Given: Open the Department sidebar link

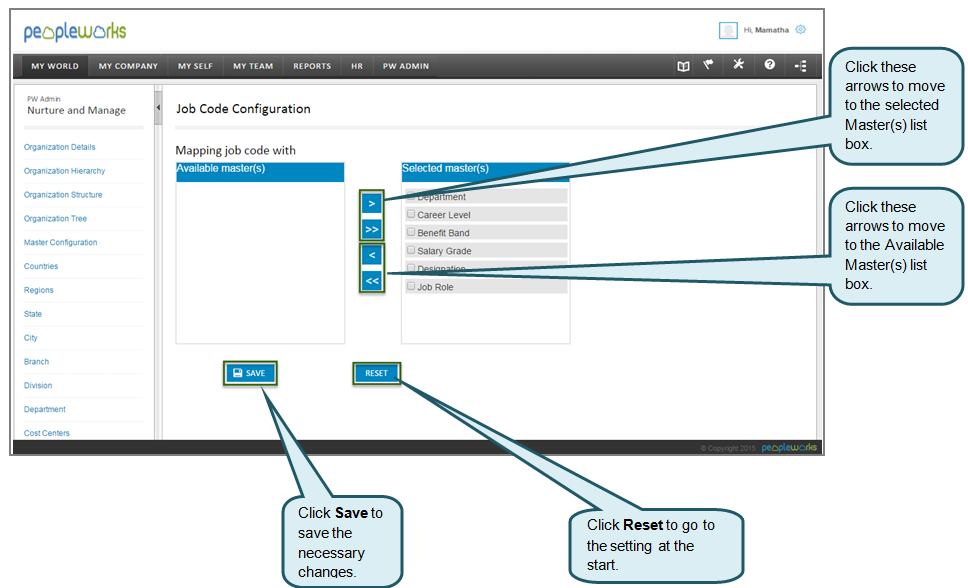Looking at the screenshot, I should click(44, 410).
